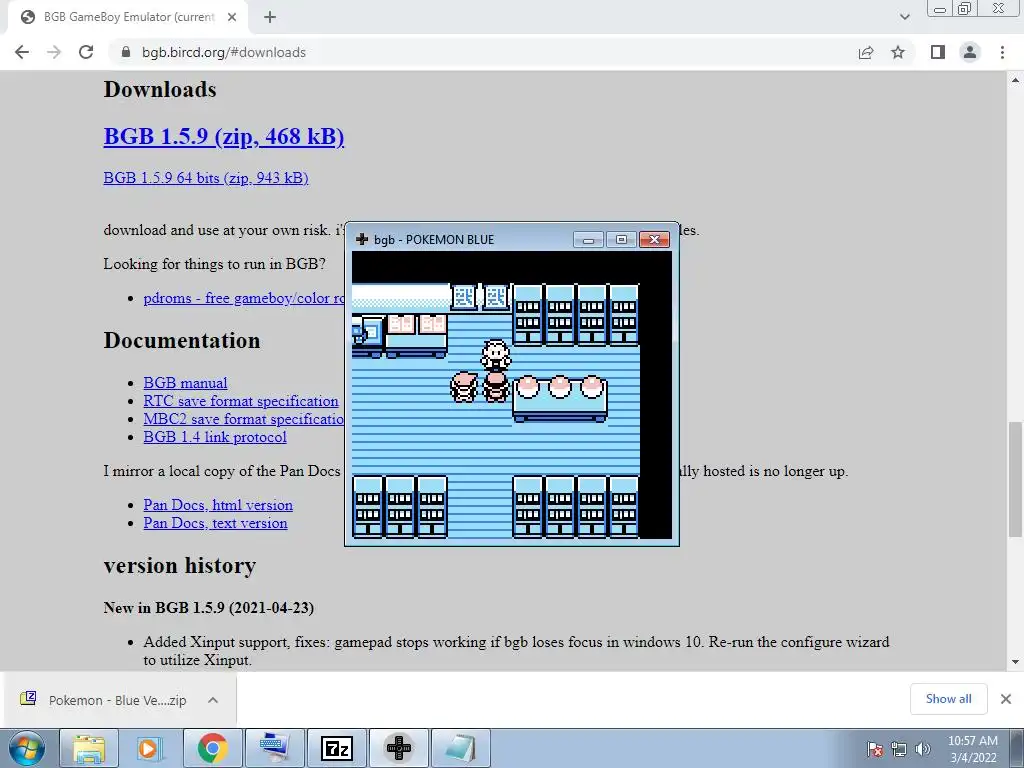Download BGB 1.5.9 zip 468 kB
The height and width of the screenshot is (768, 1024).
pos(224,136)
